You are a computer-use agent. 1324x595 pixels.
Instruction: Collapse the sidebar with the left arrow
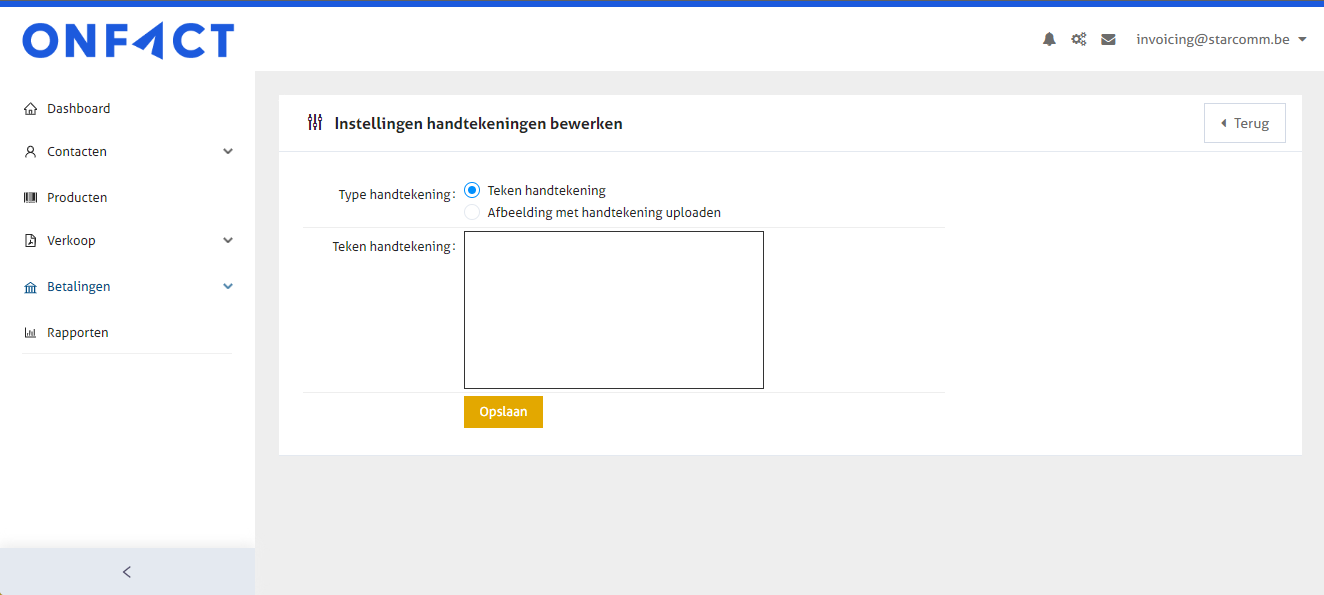pos(127,572)
